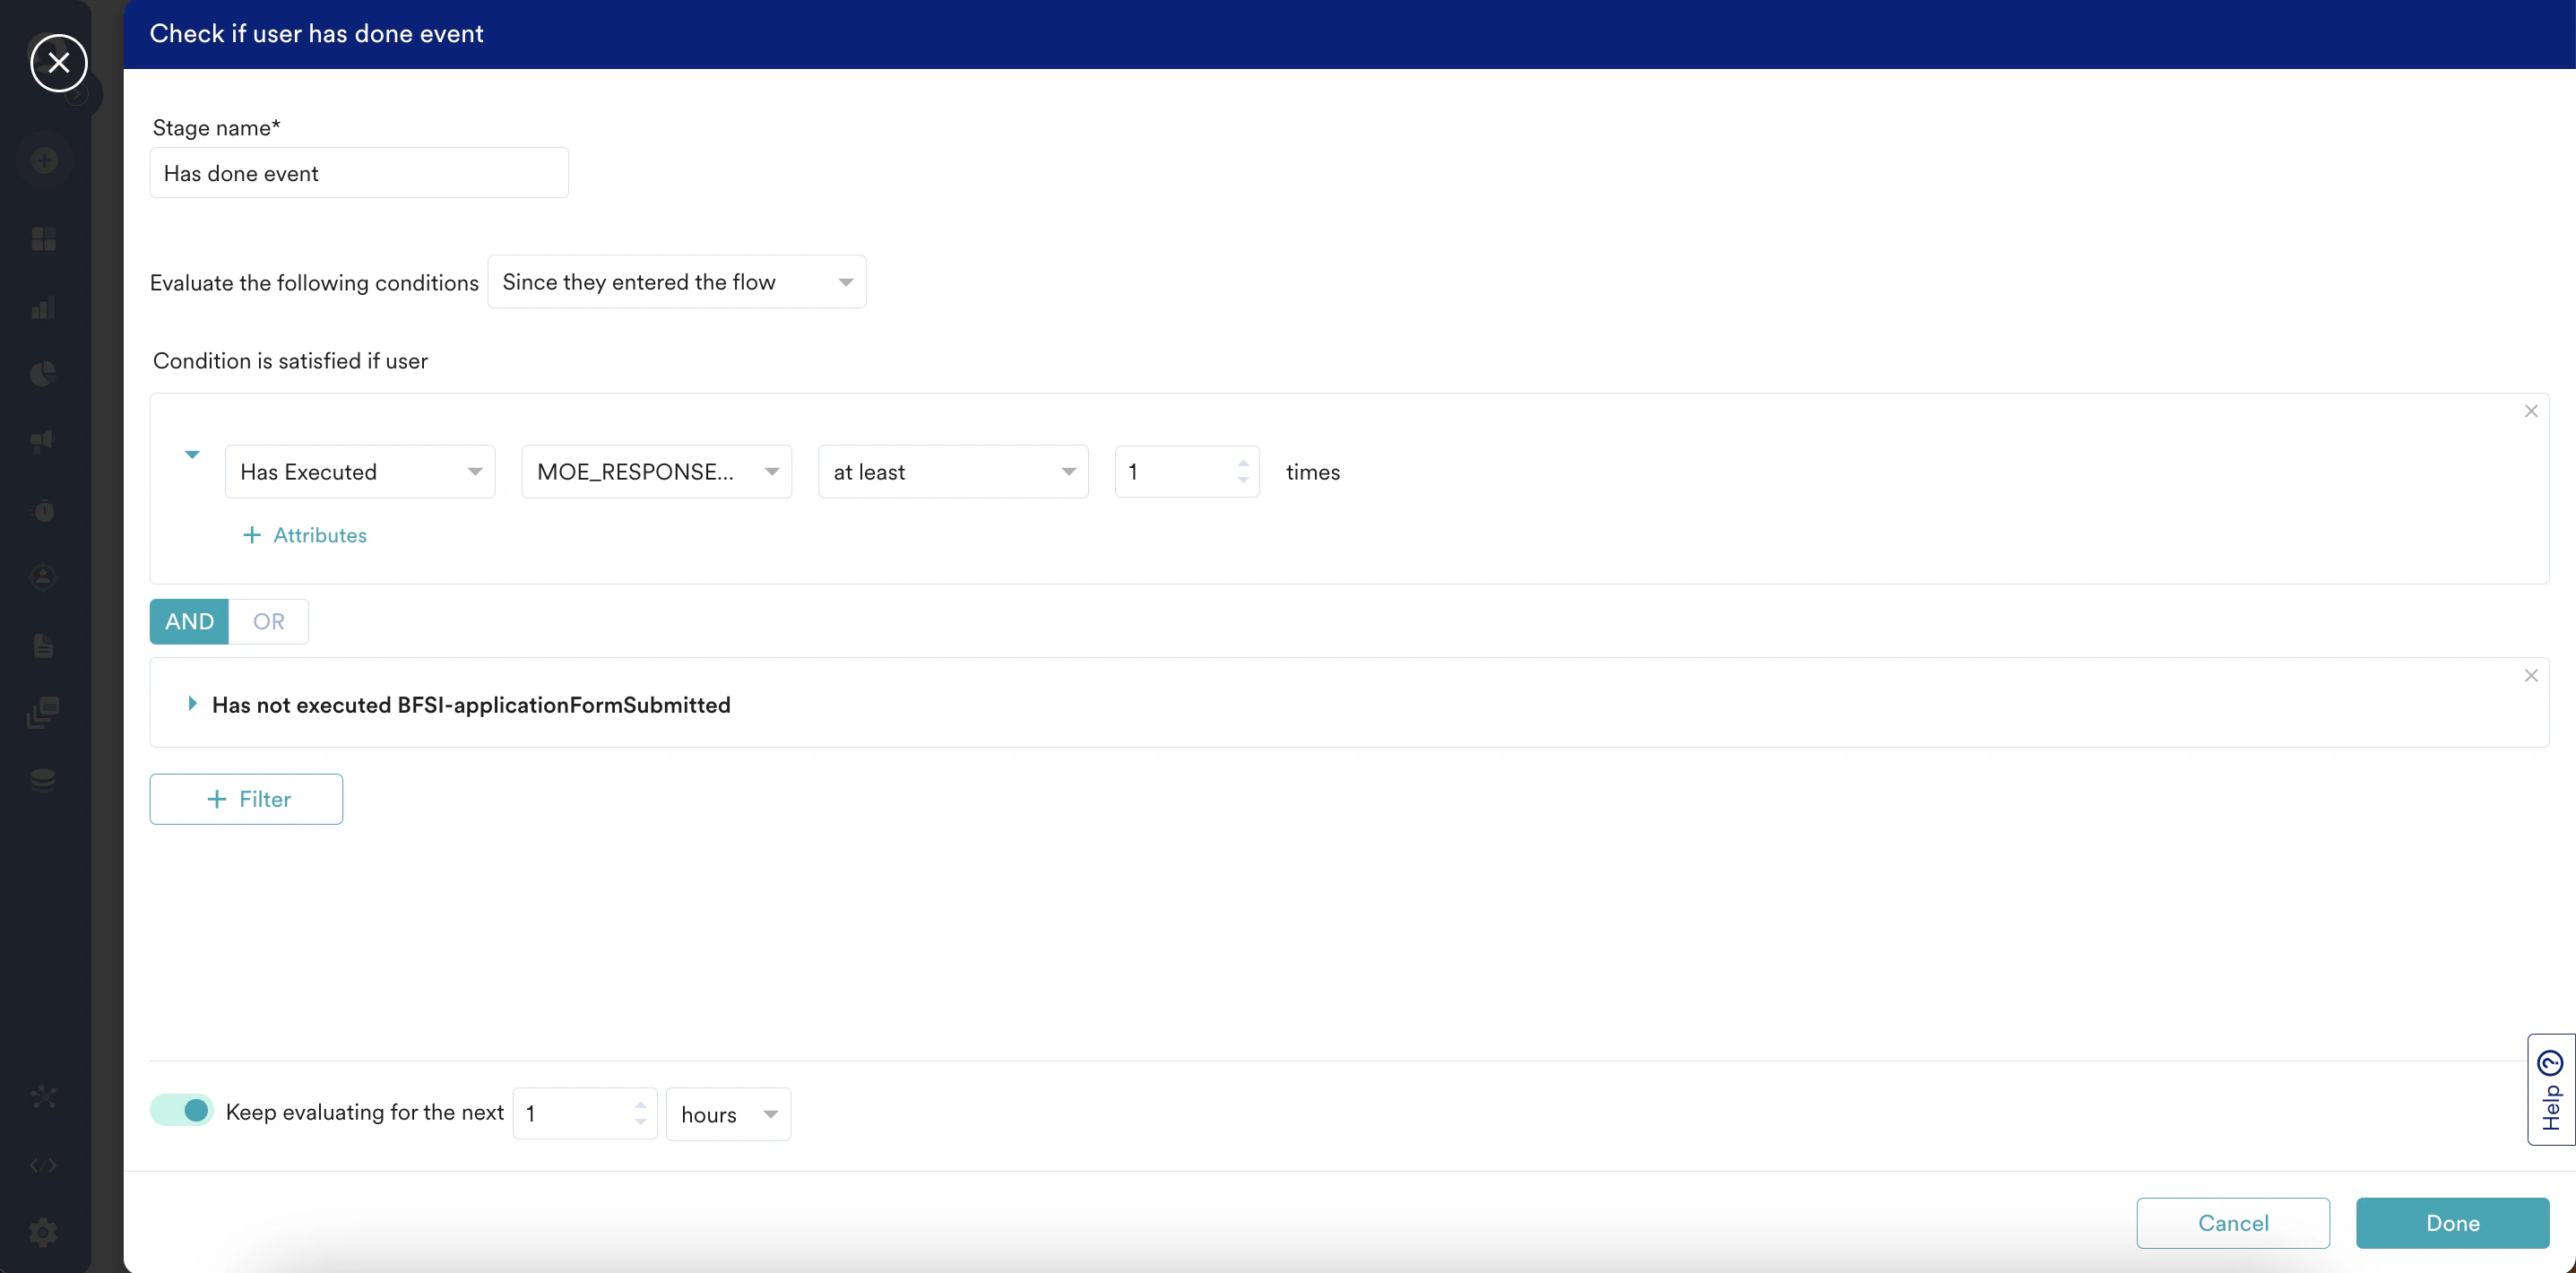Image resolution: width=2576 pixels, height=1273 pixels.
Task: Click the settings gear in sidebar
Action: tap(43, 1232)
